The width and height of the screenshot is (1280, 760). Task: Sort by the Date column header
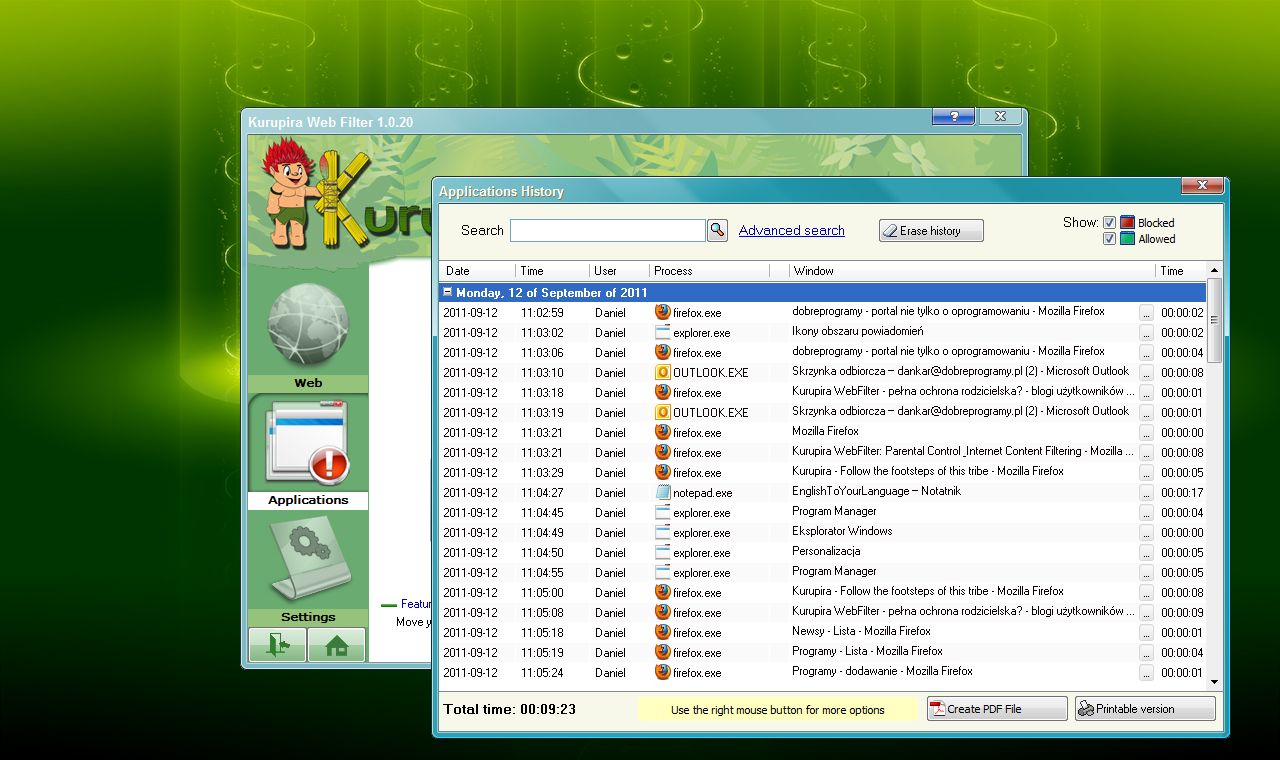coord(477,271)
